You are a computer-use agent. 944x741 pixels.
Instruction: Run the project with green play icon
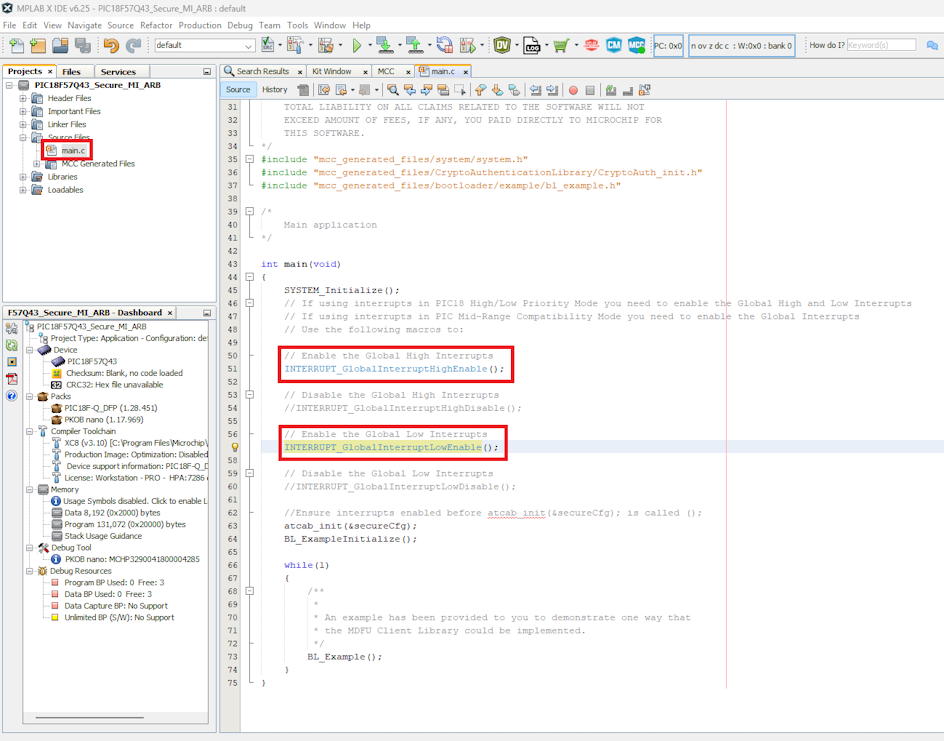tap(356, 46)
